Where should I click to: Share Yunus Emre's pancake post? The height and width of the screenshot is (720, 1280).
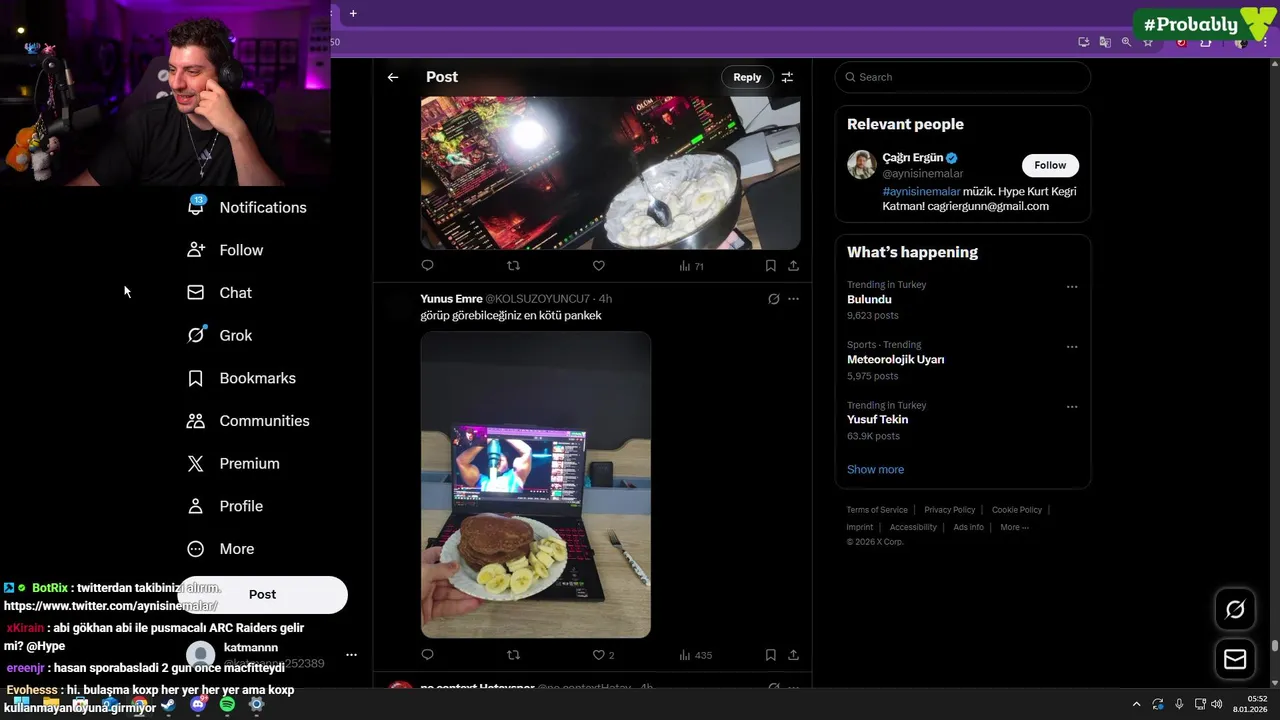[x=793, y=655]
